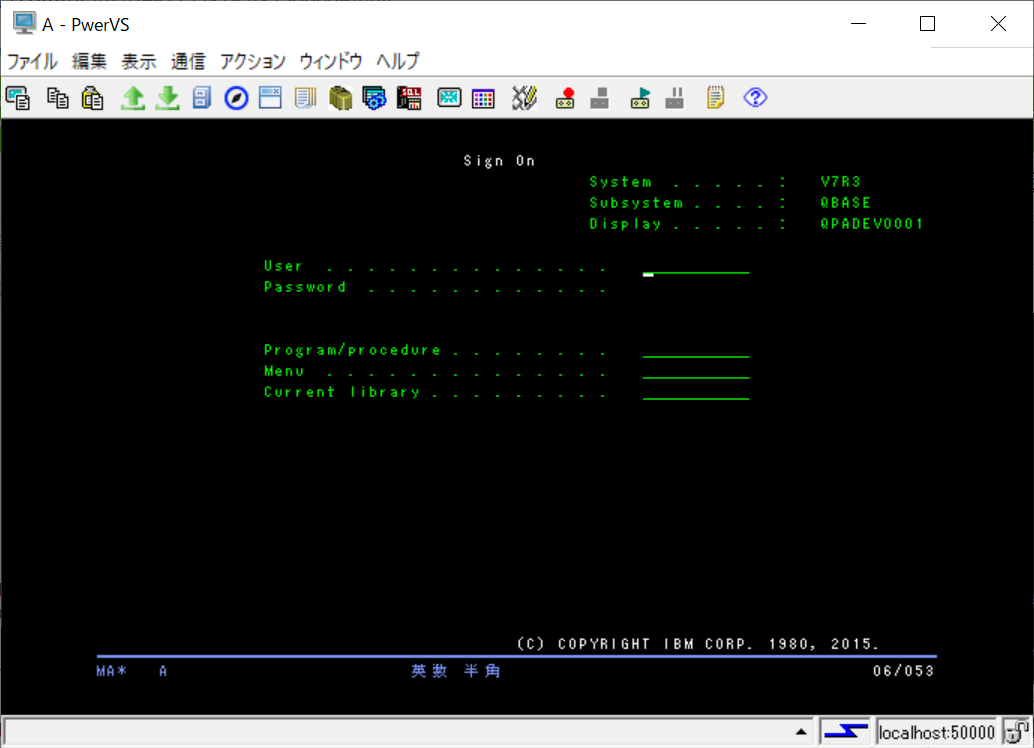Minimize the PwerVS window
The height and width of the screenshot is (748, 1034).
[x=859, y=24]
